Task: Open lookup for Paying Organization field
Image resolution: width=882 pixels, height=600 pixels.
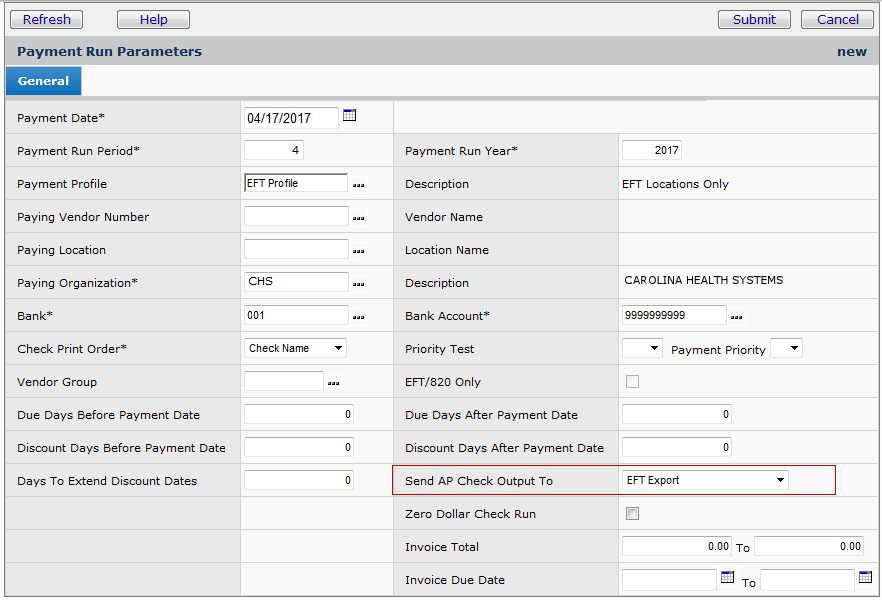Action: (358, 284)
